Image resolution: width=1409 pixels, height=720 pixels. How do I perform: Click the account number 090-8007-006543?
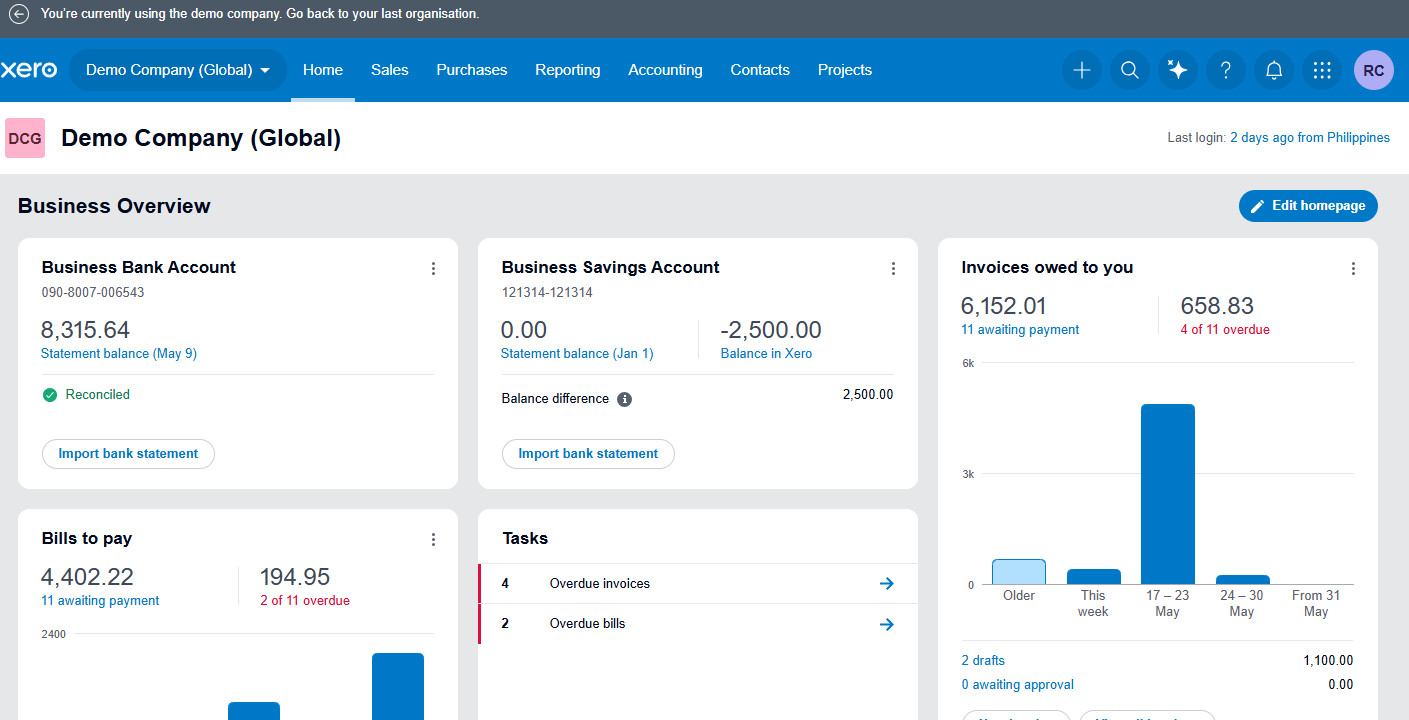click(93, 293)
